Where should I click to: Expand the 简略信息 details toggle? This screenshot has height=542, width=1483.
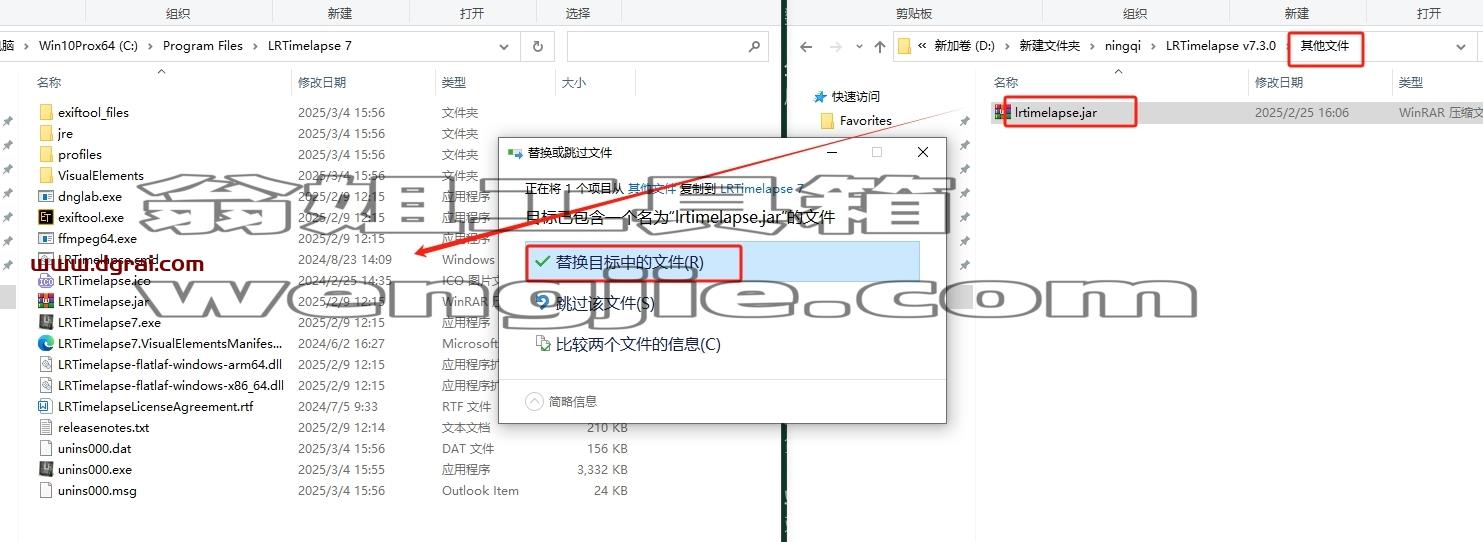point(535,401)
